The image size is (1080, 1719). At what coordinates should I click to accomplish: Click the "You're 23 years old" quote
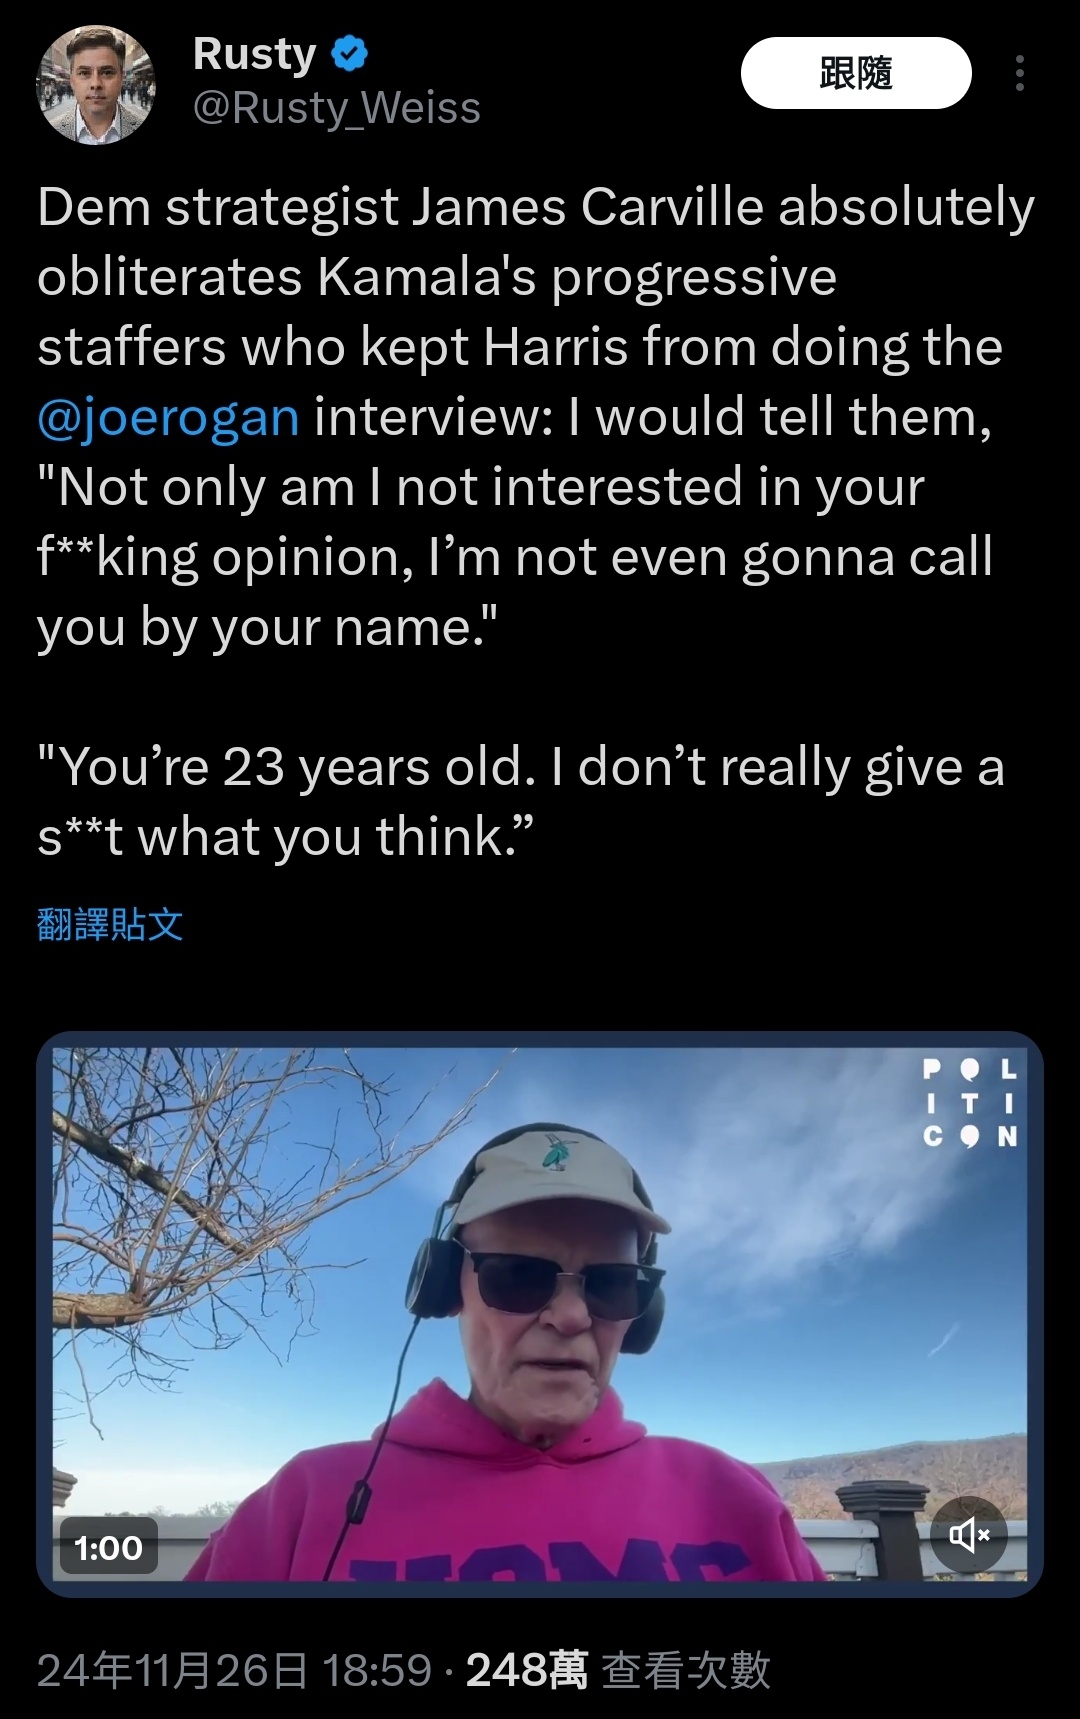click(520, 802)
